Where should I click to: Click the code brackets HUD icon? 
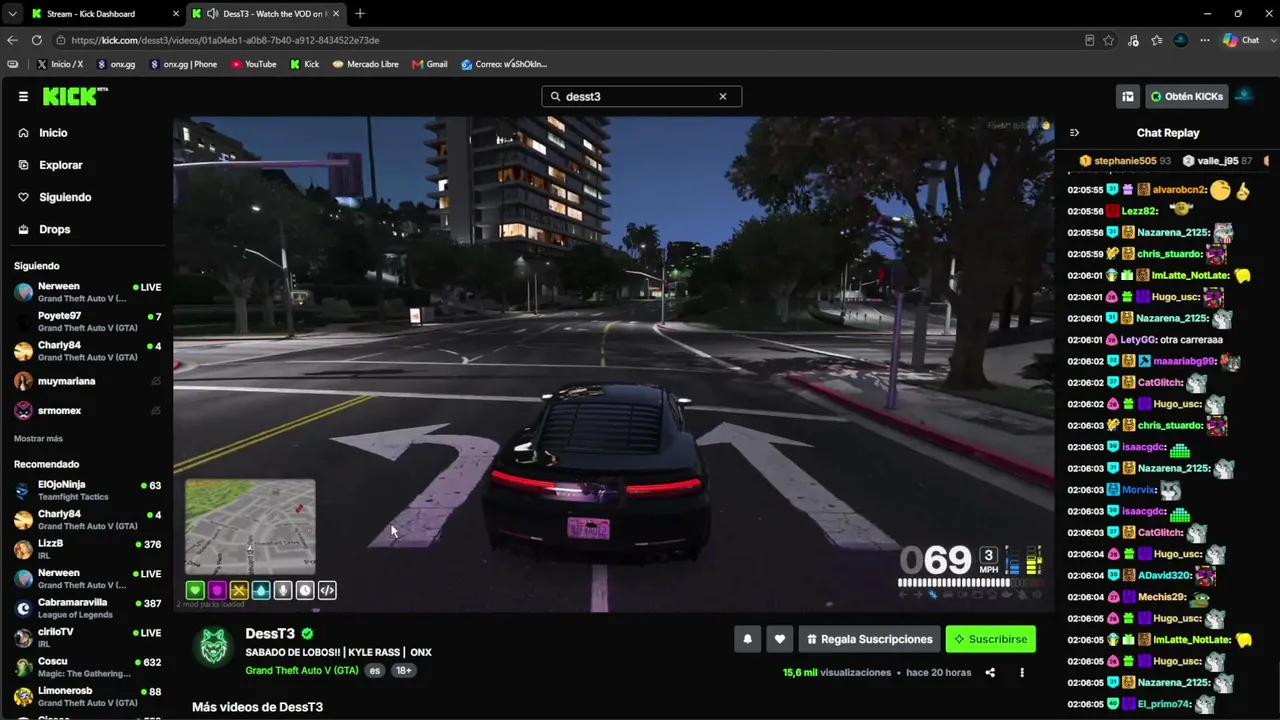click(x=327, y=590)
